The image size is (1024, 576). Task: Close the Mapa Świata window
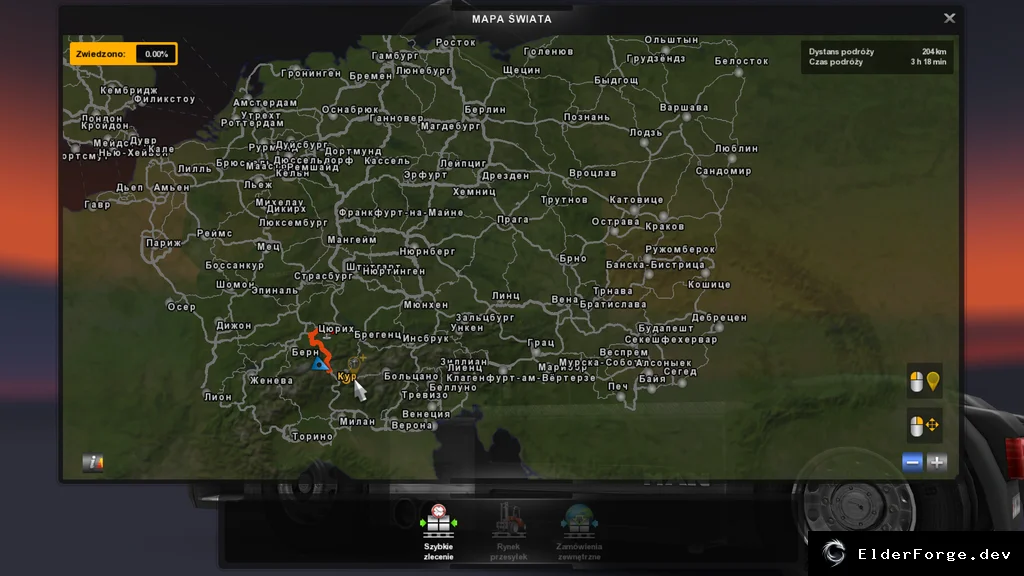[950, 18]
